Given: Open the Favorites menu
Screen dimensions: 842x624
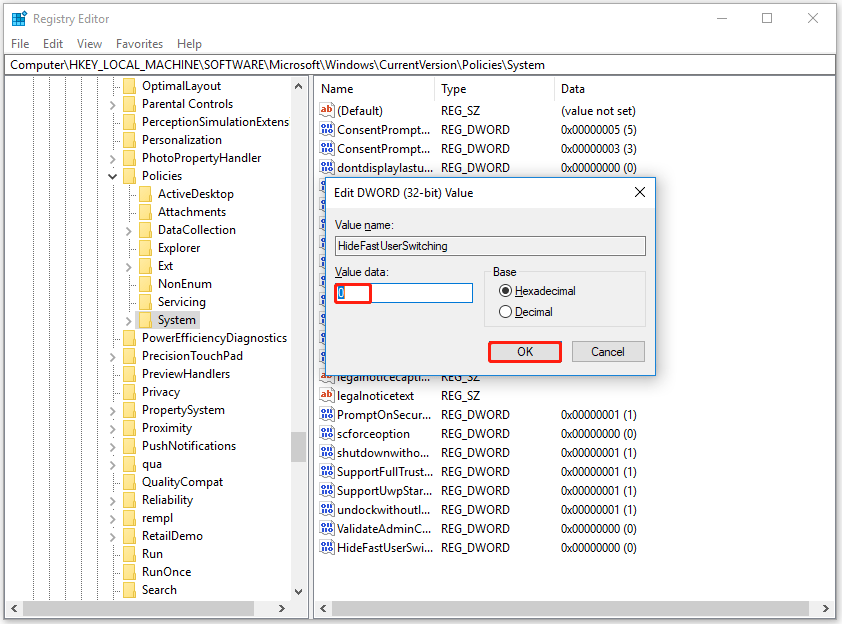Looking at the screenshot, I should (x=139, y=43).
